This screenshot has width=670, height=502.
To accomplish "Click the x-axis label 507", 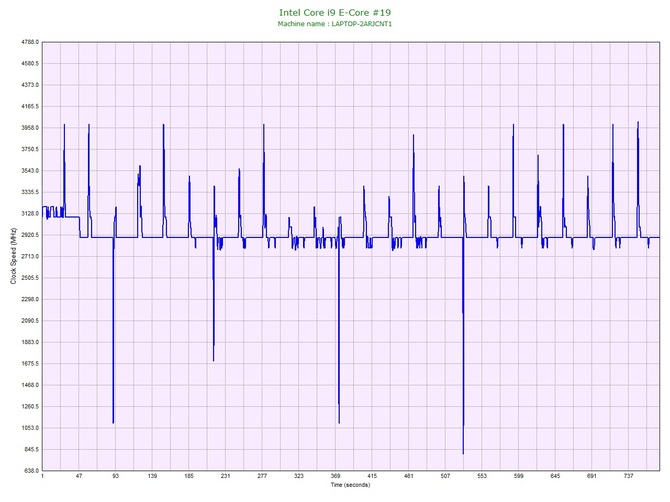I will [446, 476].
